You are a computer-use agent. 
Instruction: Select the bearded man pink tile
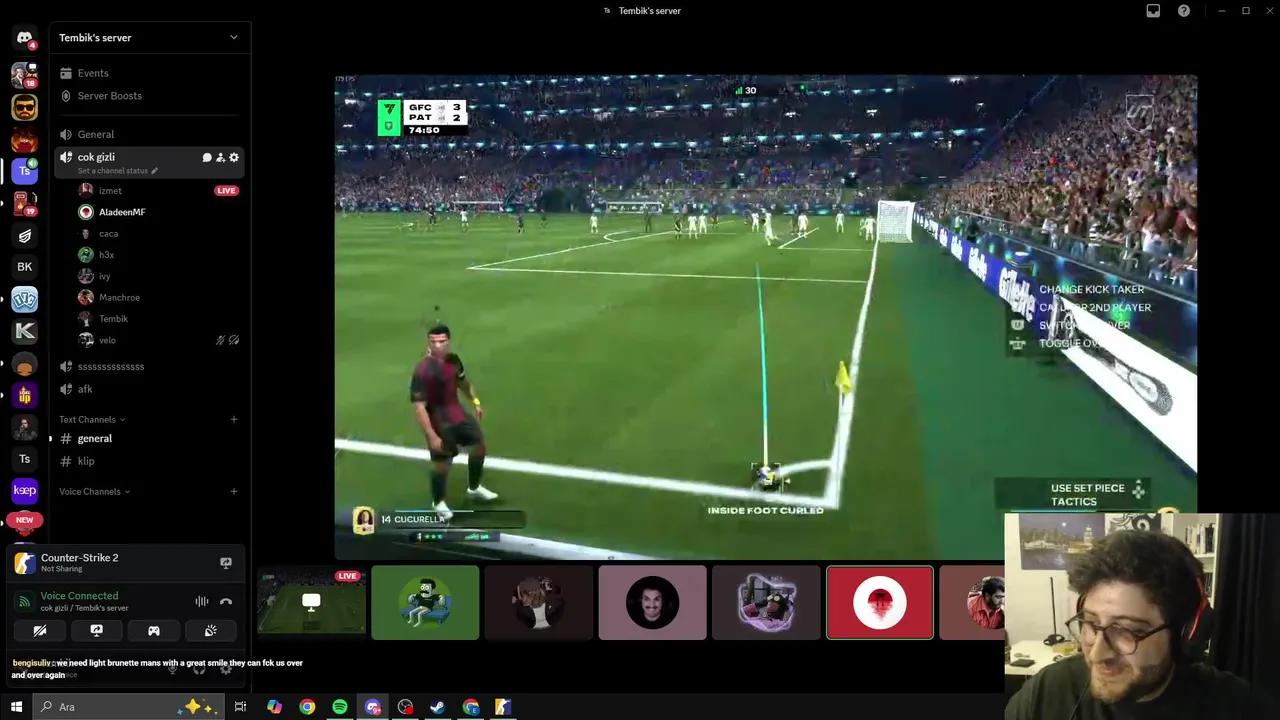coord(652,602)
